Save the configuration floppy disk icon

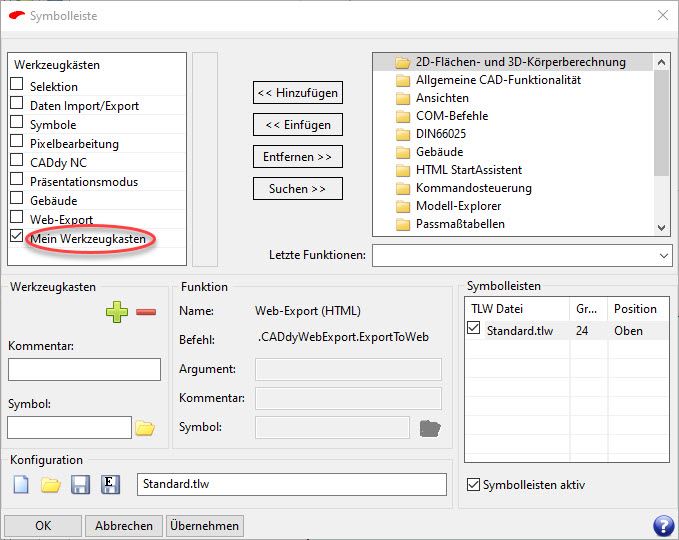[x=81, y=484]
